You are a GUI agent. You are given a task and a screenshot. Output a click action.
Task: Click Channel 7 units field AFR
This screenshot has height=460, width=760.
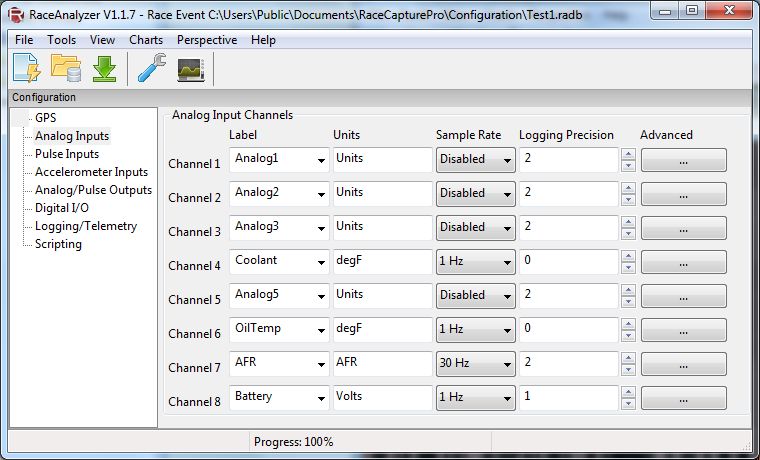pos(382,363)
